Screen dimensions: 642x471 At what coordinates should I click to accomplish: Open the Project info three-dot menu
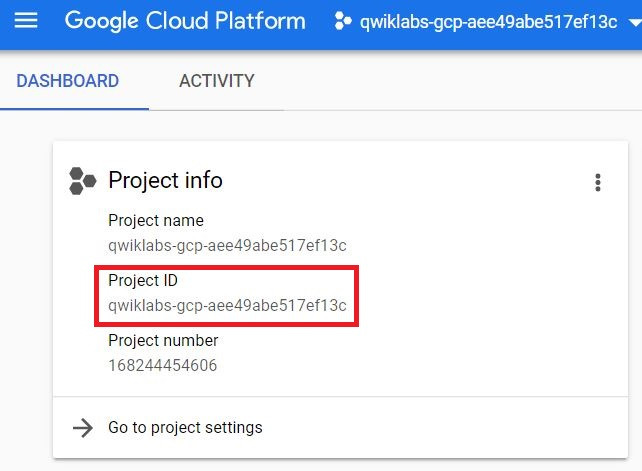[598, 182]
